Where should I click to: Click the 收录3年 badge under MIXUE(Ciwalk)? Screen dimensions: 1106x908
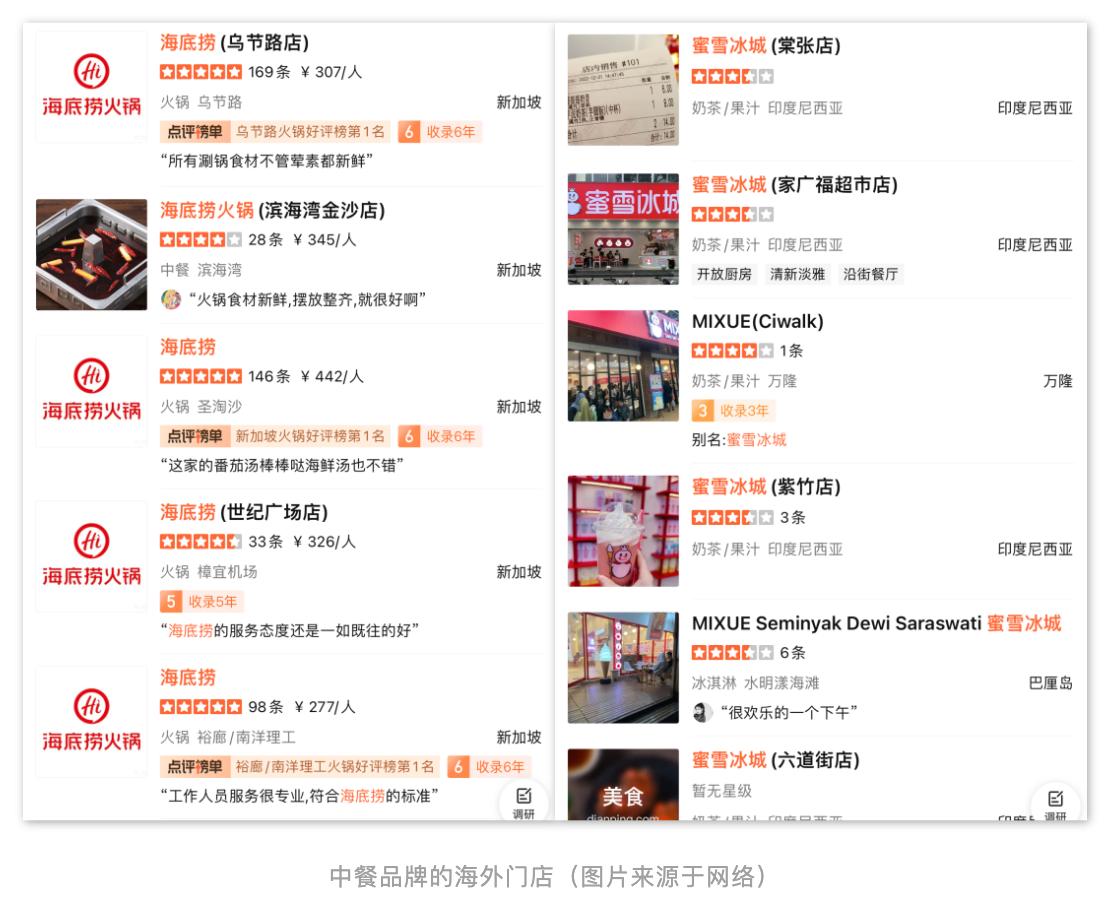point(734,410)
